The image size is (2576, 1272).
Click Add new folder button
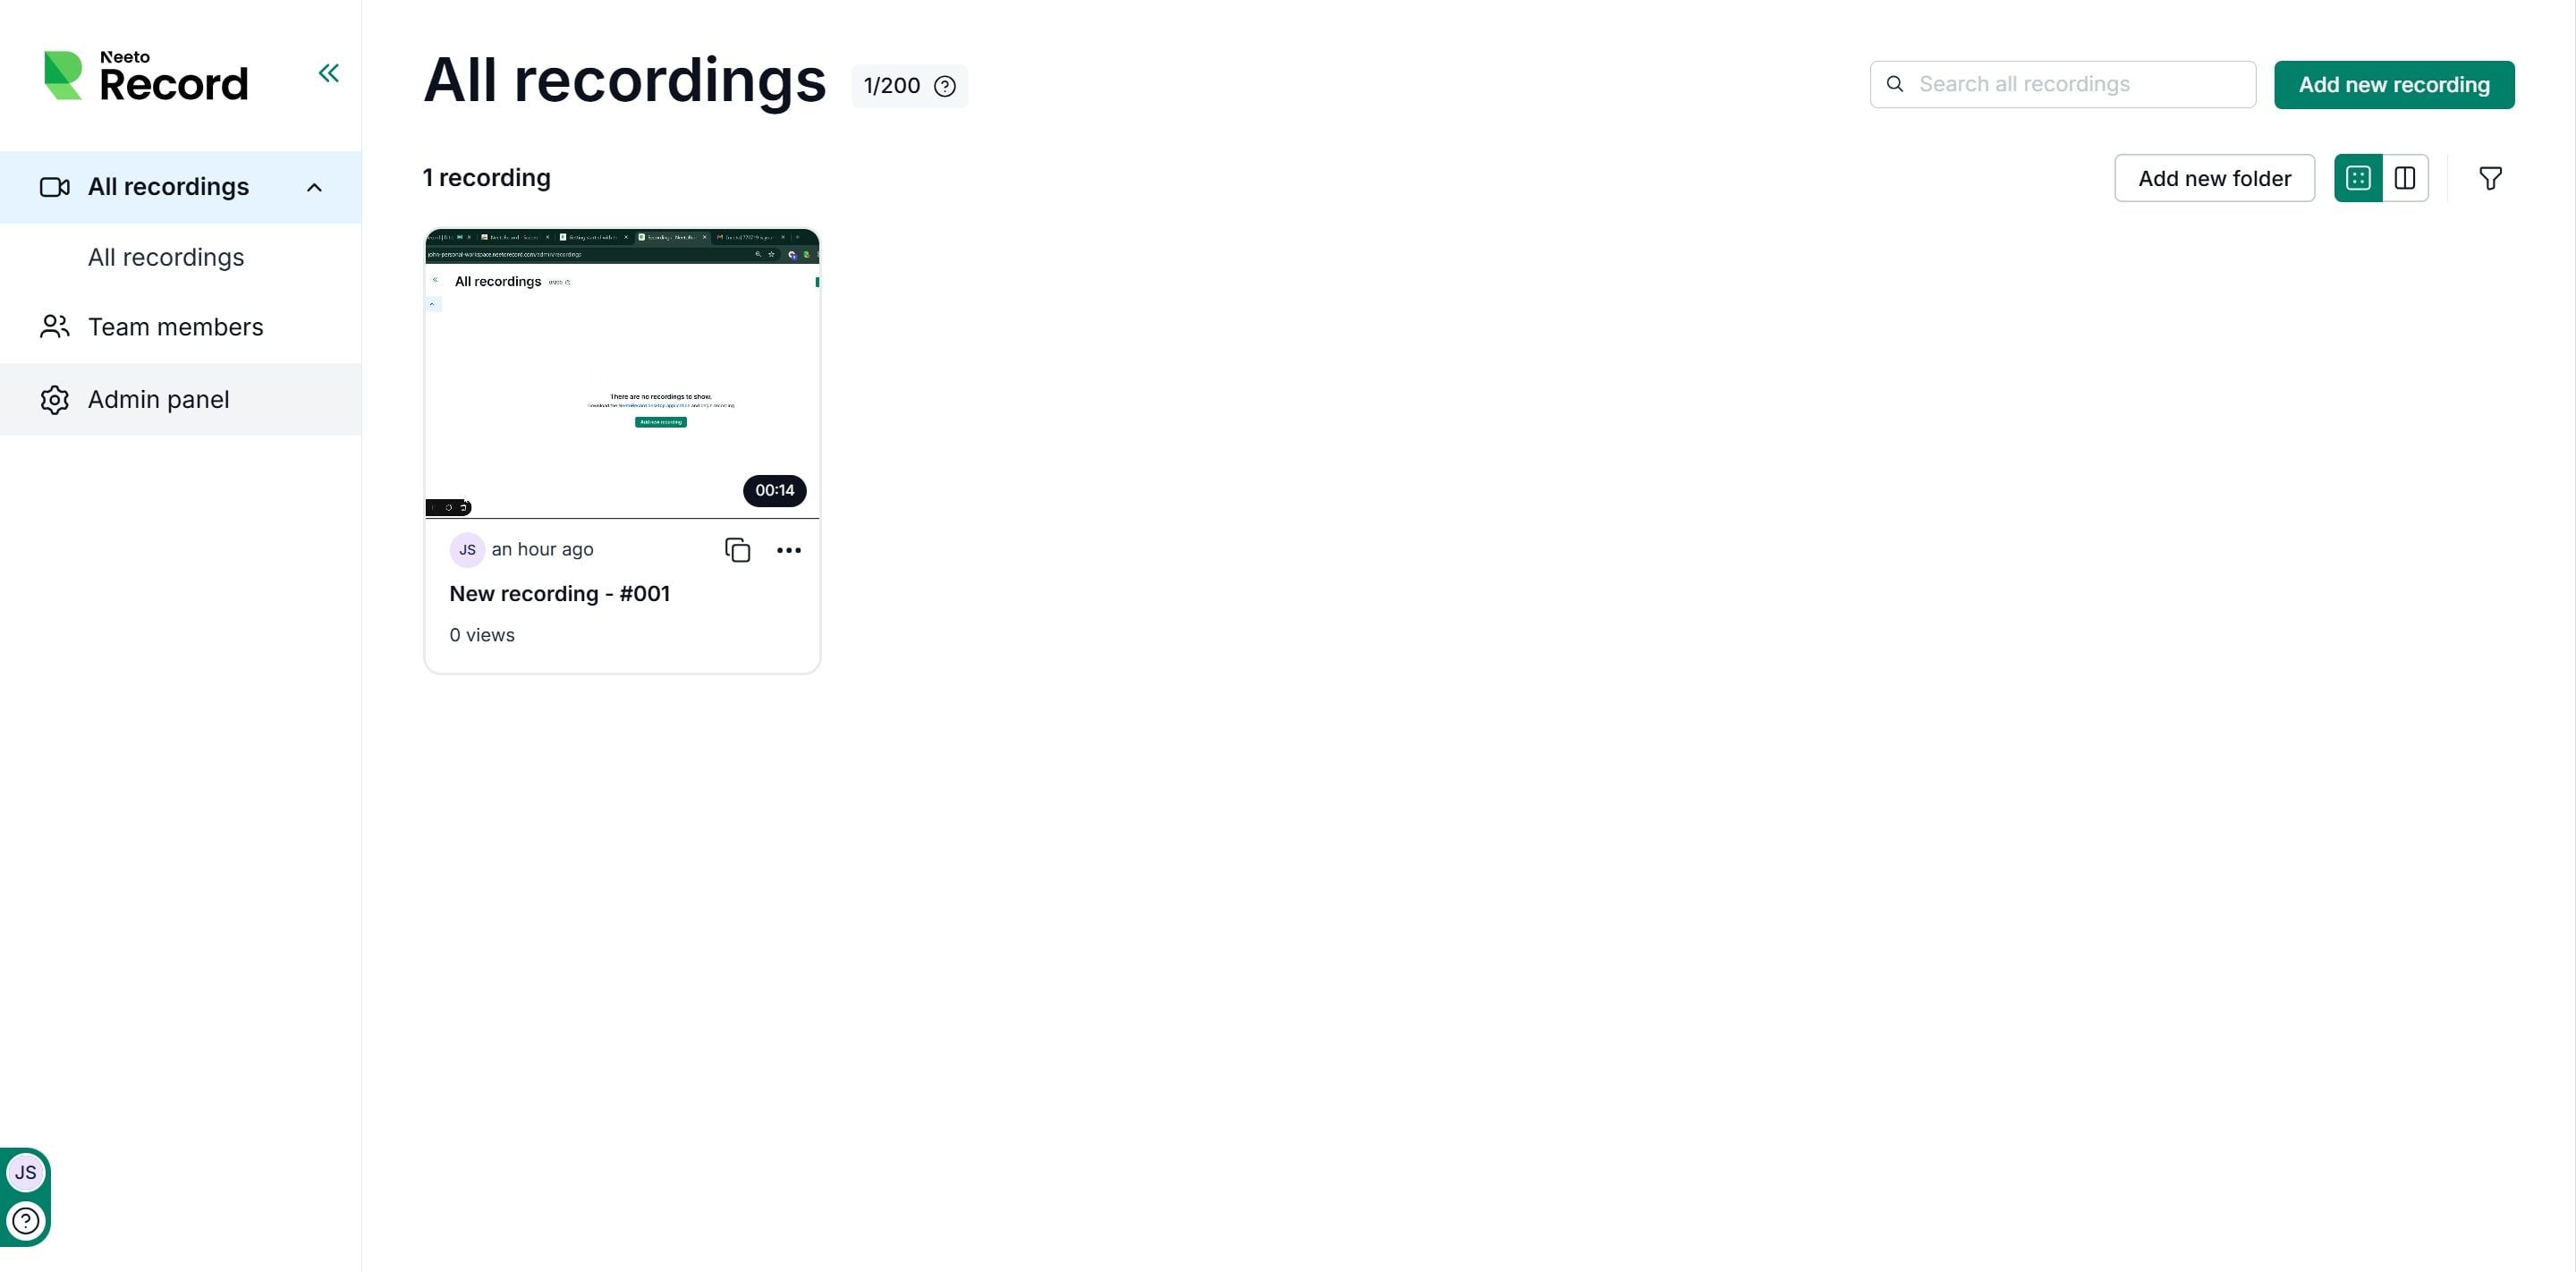[2213, 178]
